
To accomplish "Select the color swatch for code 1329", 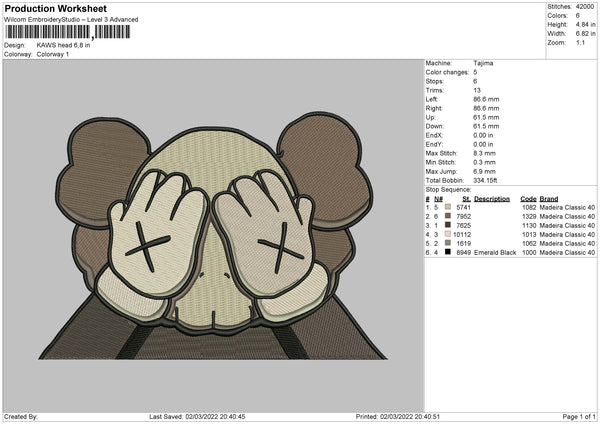I will (448, 216).
